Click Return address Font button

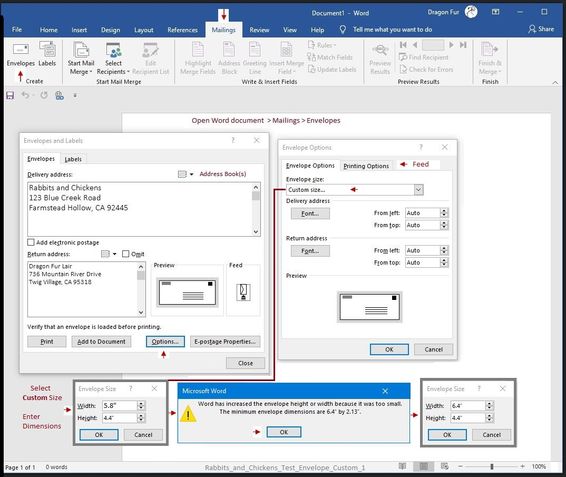click(x=310, y=251)
